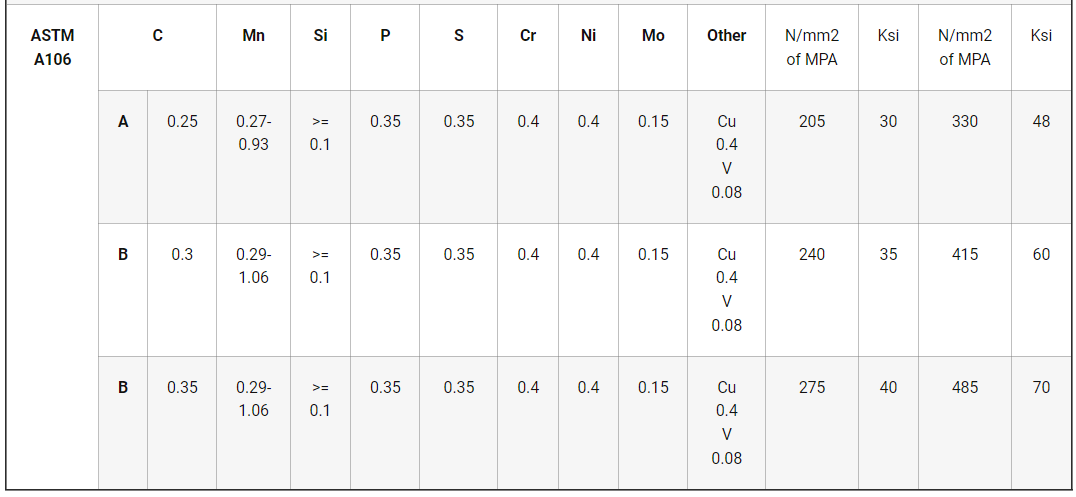Select the 485 N/mm2 value
The height and width of the screenshot is (497, 1076).
pyautogui.click(x=964, y=387)
